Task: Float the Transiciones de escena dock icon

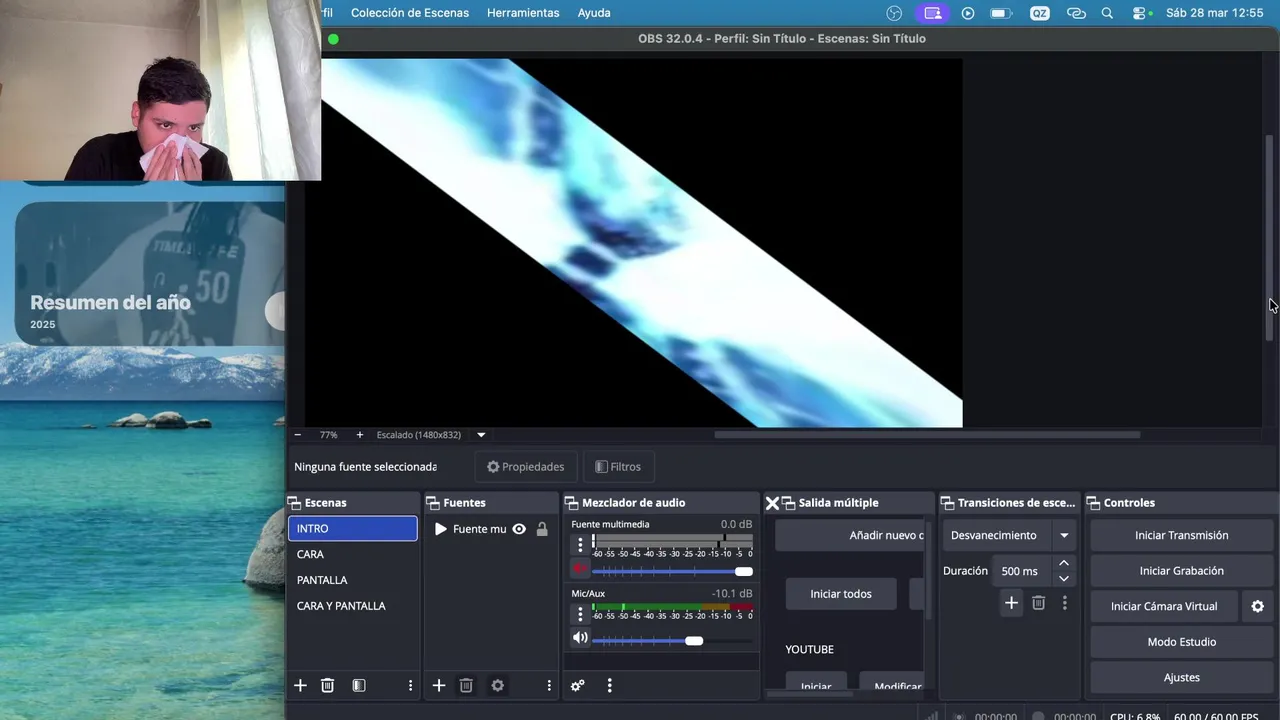Action: pos(947,503)
